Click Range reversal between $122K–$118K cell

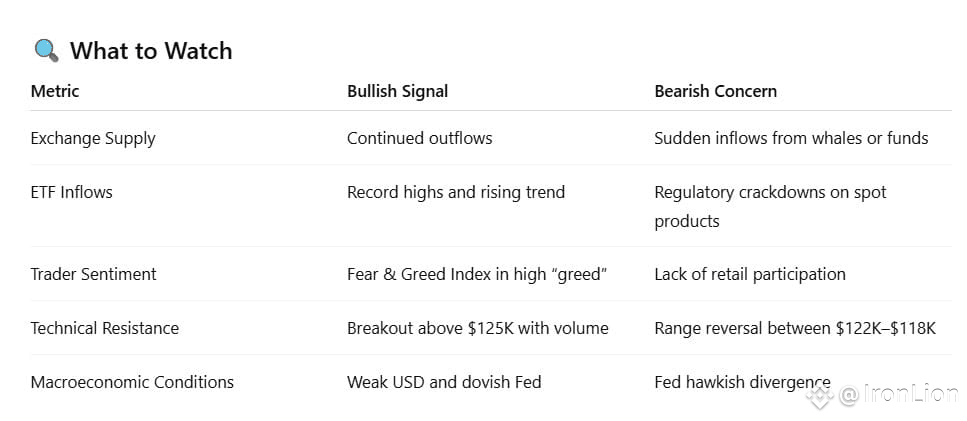795,328
